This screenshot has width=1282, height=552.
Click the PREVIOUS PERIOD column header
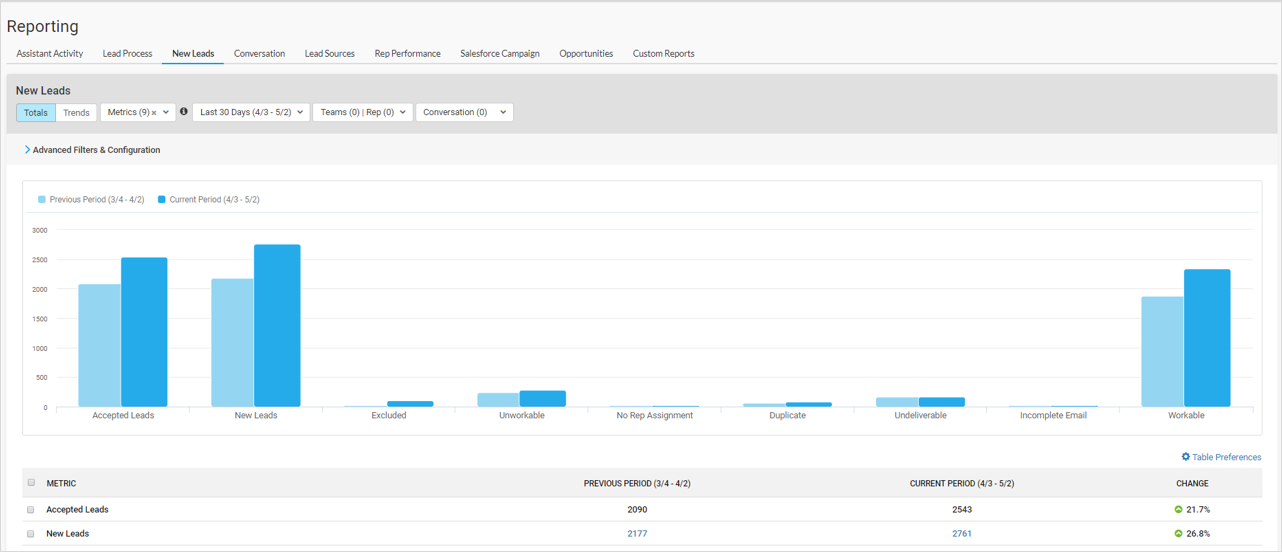coord(637,483)
